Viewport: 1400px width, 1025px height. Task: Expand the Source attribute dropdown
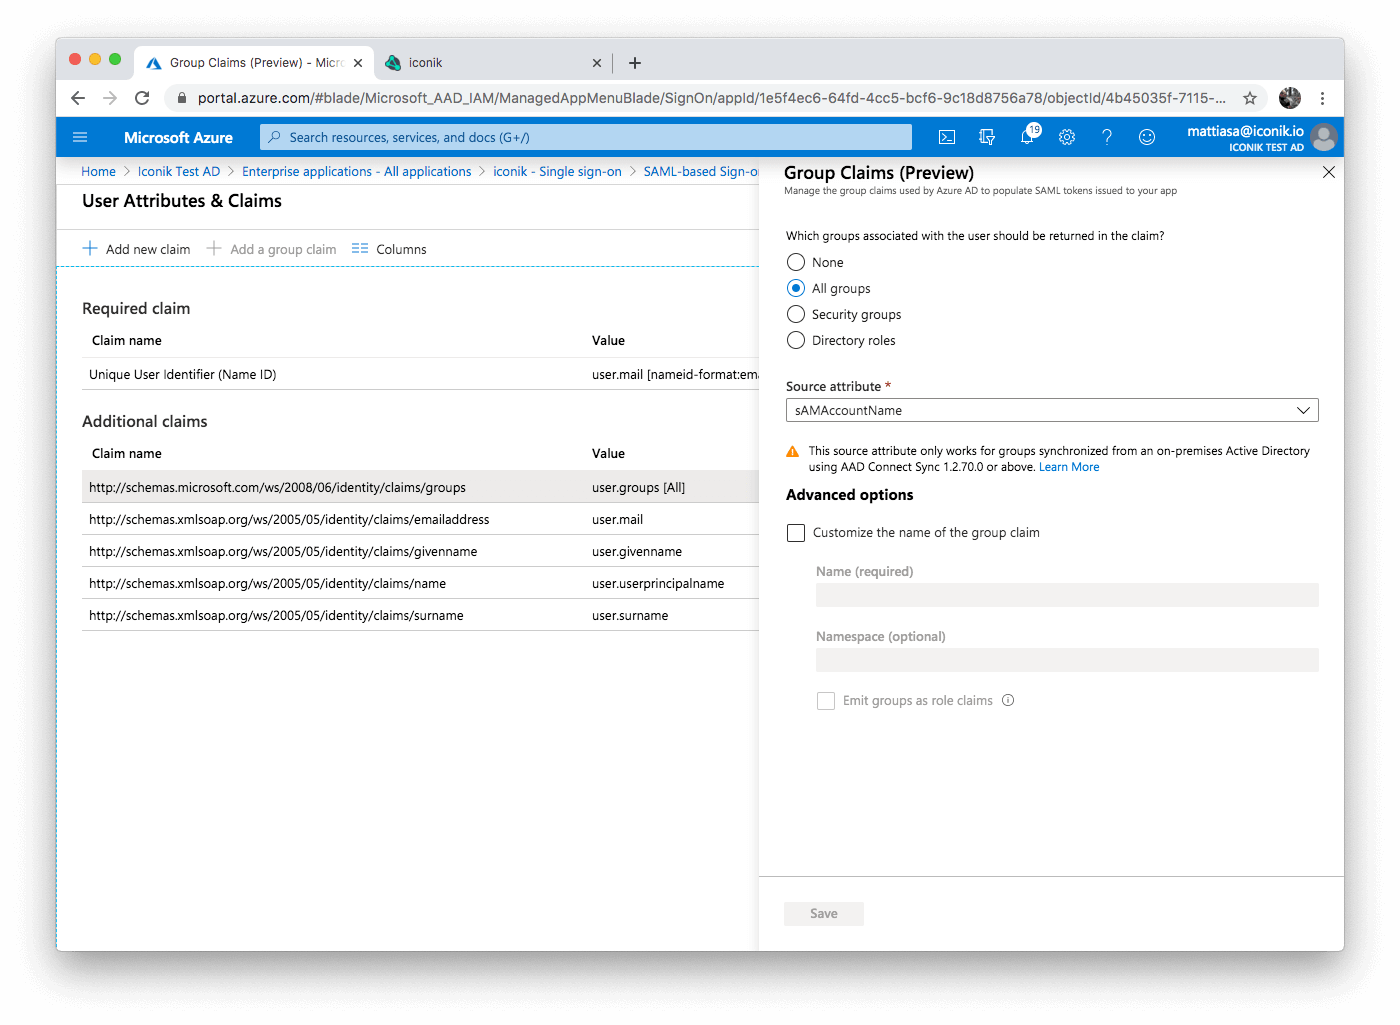1052,410
